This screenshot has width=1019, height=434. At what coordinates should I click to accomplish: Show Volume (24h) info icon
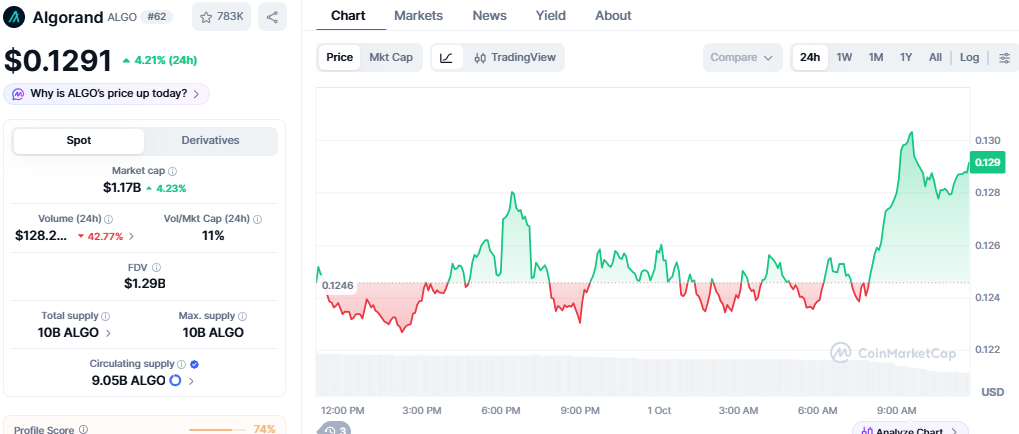pos(109,219)
